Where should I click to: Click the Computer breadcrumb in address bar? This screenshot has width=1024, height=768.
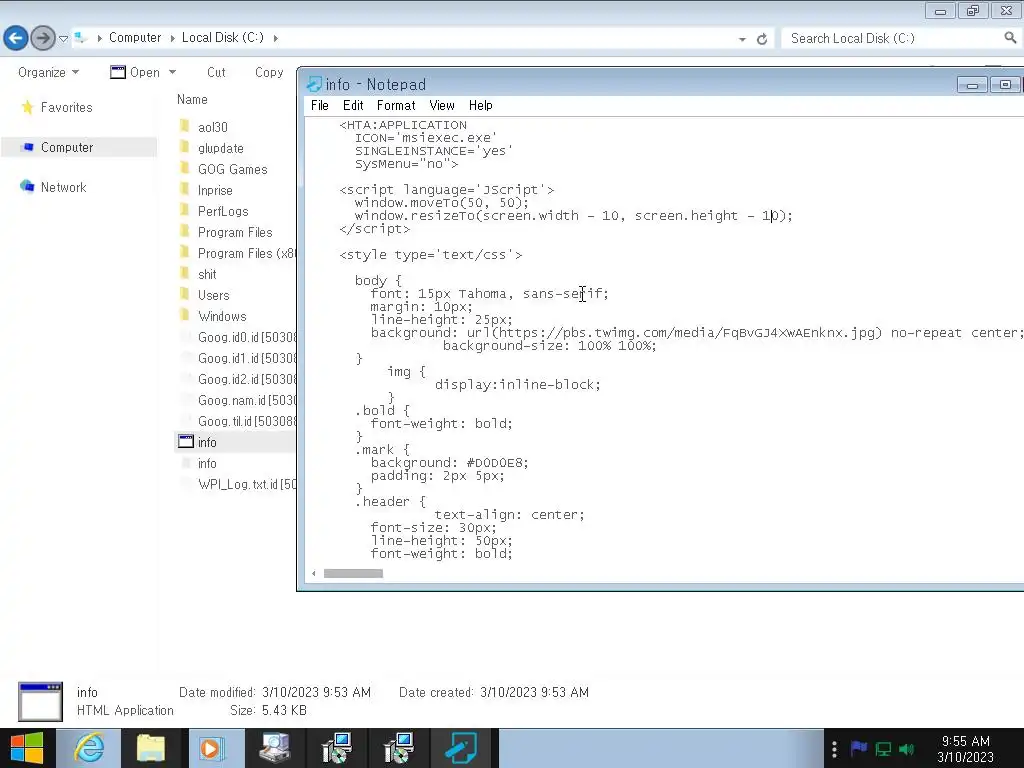(135, 37)
